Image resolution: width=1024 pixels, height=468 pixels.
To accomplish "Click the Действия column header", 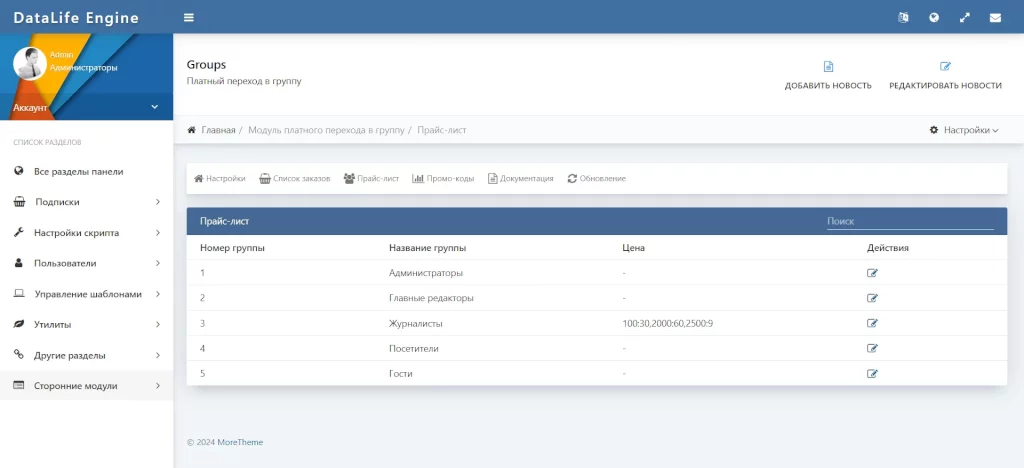I will 888,248.
